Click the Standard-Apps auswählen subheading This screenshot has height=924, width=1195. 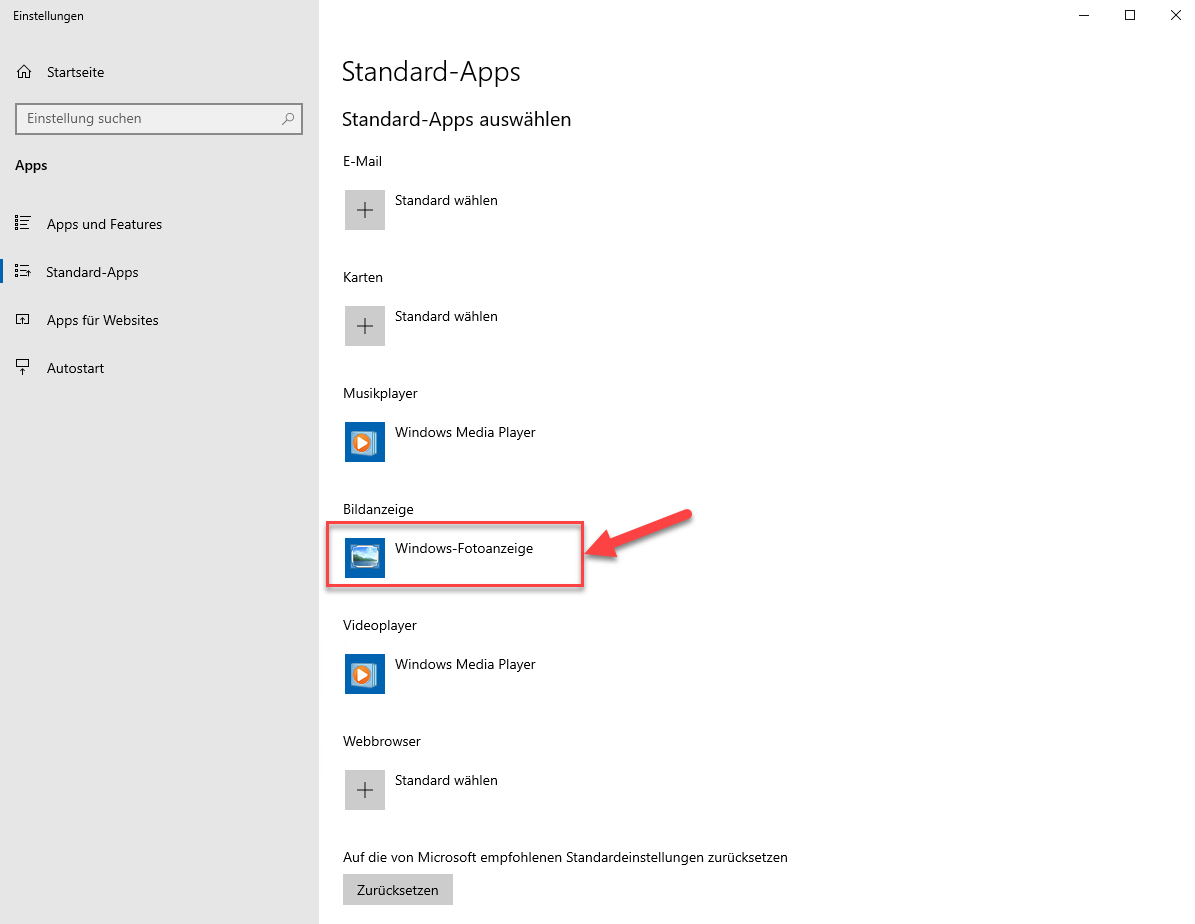[x=457, y=120]
